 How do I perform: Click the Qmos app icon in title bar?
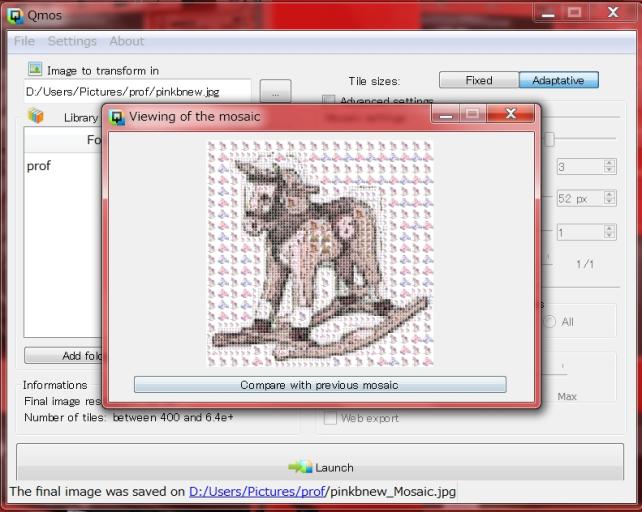[15, 16]
